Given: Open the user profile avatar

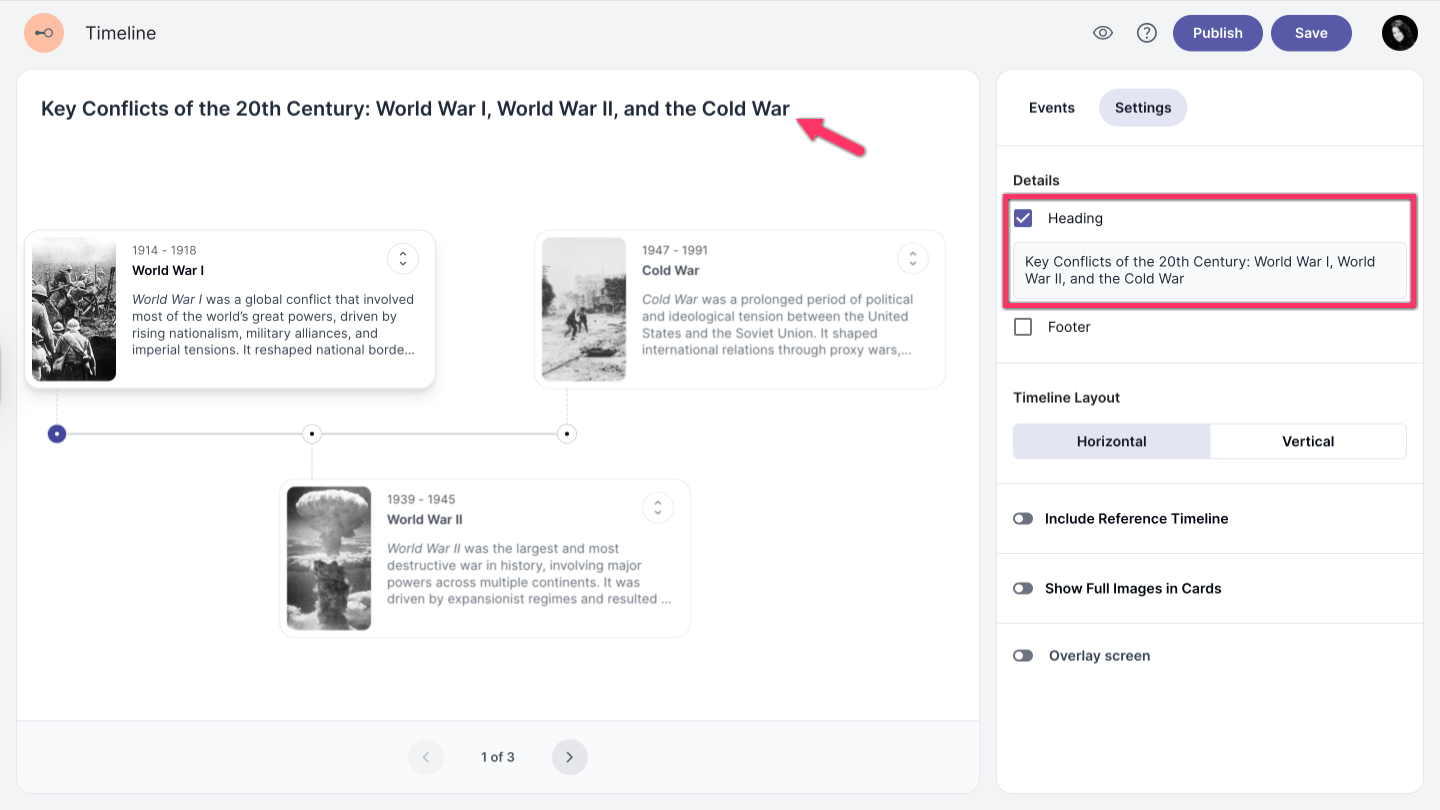Looking at the screenshot, I should pyautogui.click(x=1399, y=33).
